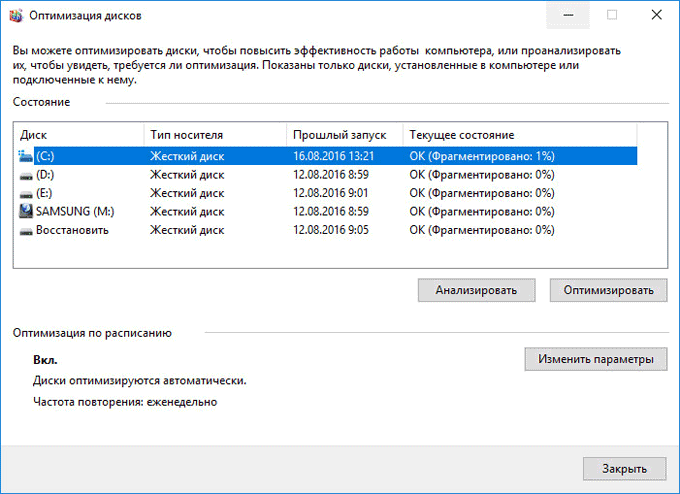Click the SAMSUNG (M:) drive icon

[26, 211]
